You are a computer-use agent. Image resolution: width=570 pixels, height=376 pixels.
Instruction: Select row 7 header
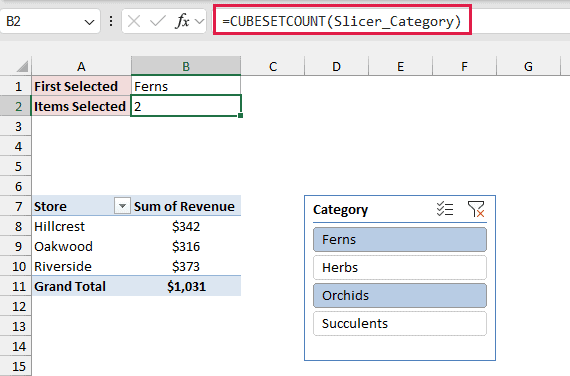coord(16,207)
